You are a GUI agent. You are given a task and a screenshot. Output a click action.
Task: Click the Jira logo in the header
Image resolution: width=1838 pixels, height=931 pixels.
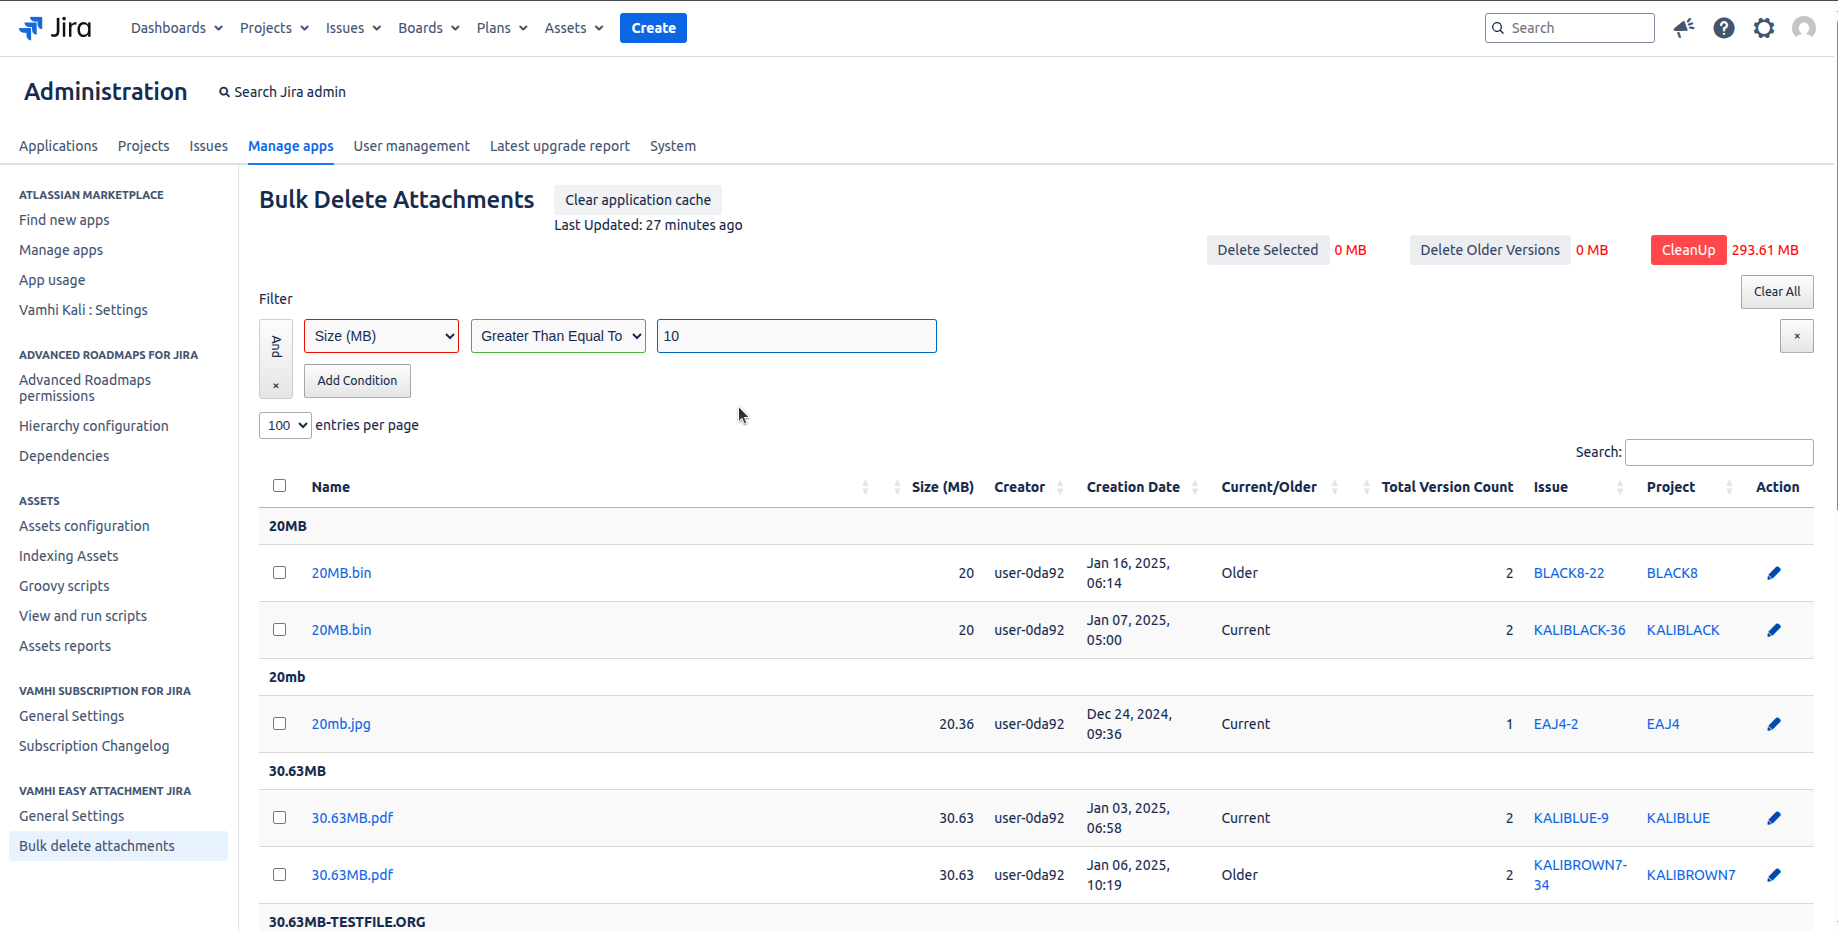[x=55, y=28]
